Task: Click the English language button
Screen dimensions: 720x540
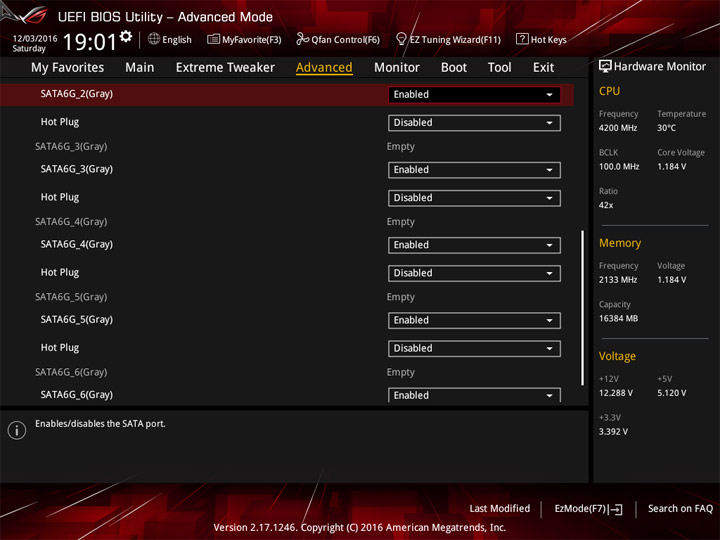Action: (x=169, y=39)
